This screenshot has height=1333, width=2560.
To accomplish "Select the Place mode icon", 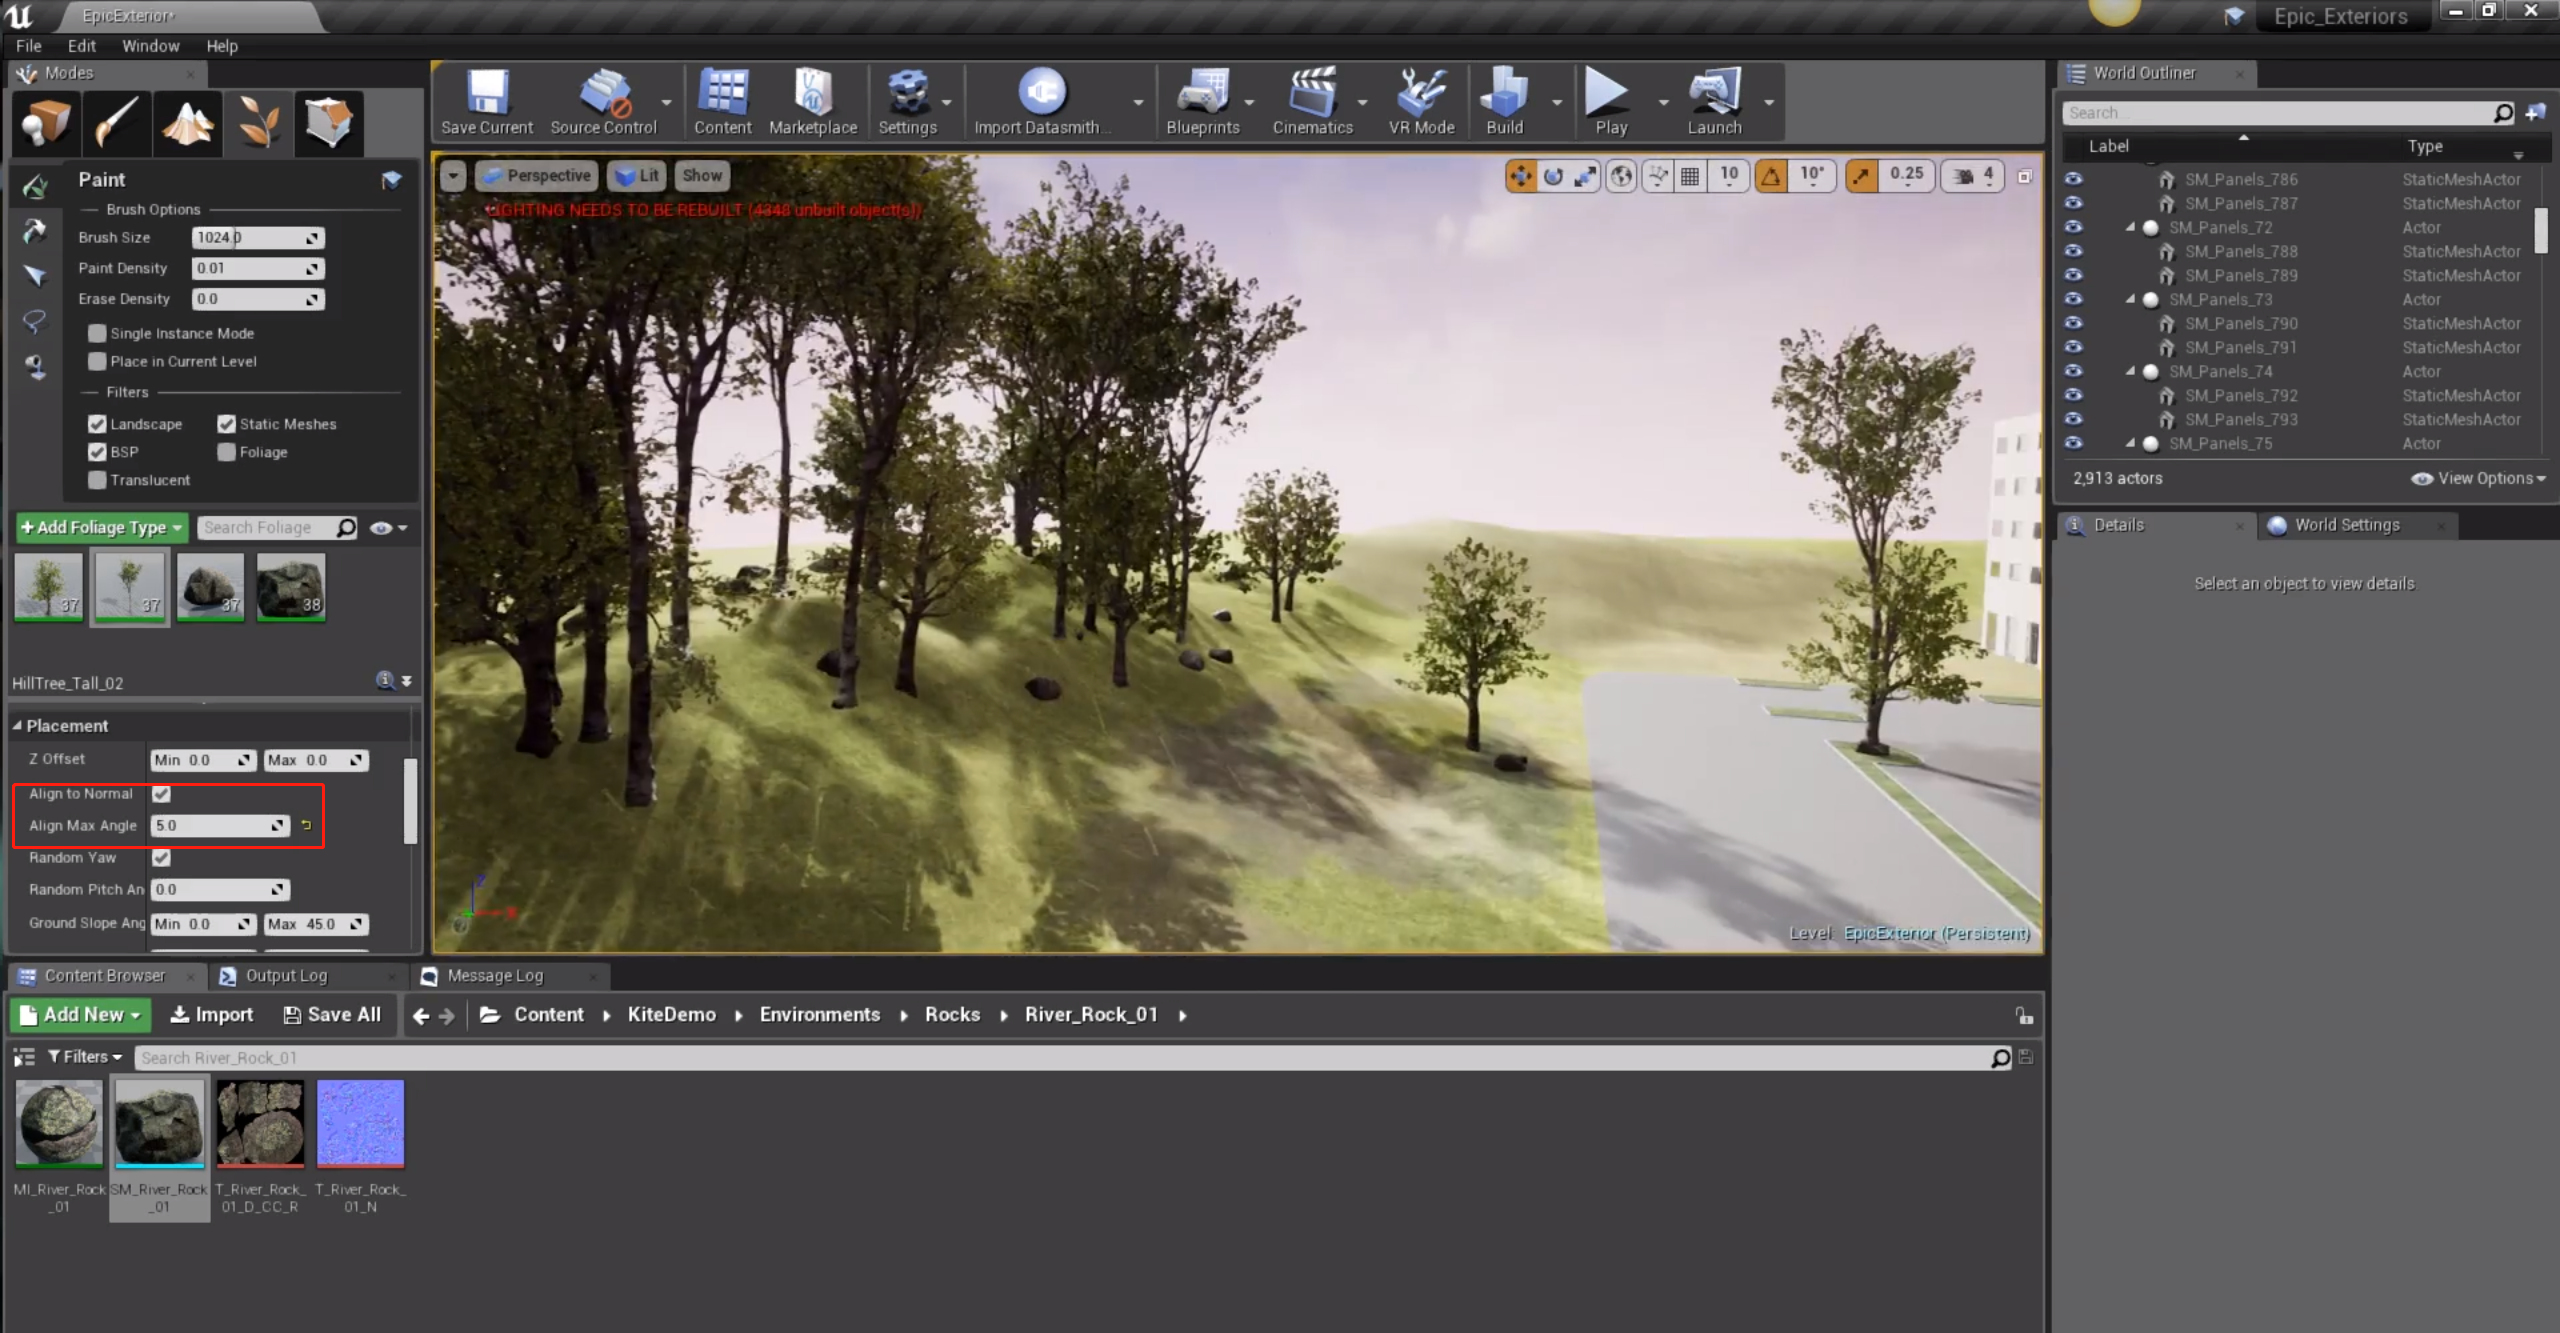I will coord(46,123).
